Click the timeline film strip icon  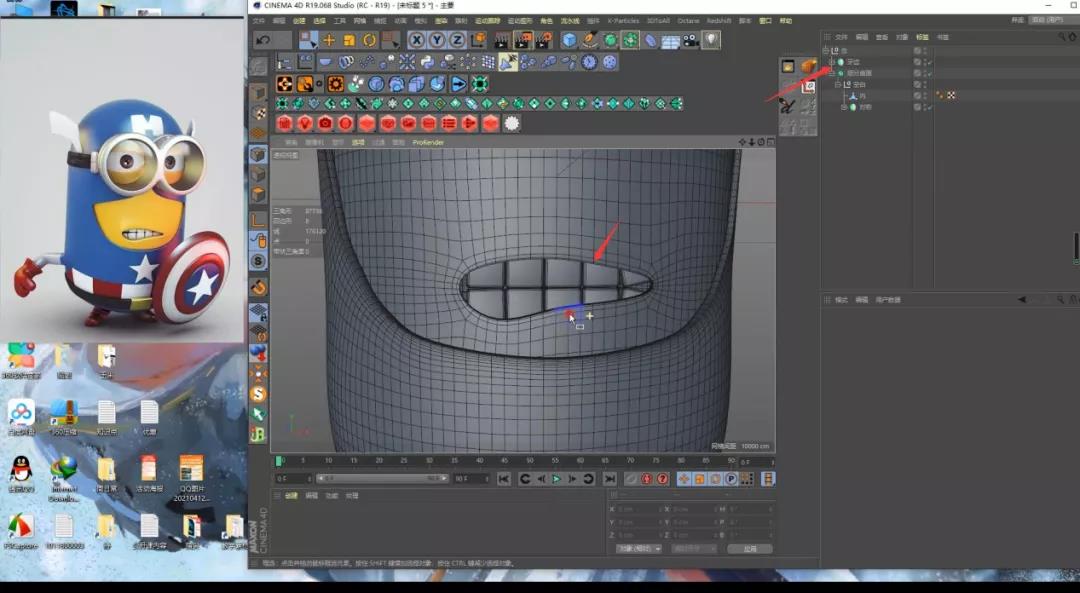click(x=768, y=479)
